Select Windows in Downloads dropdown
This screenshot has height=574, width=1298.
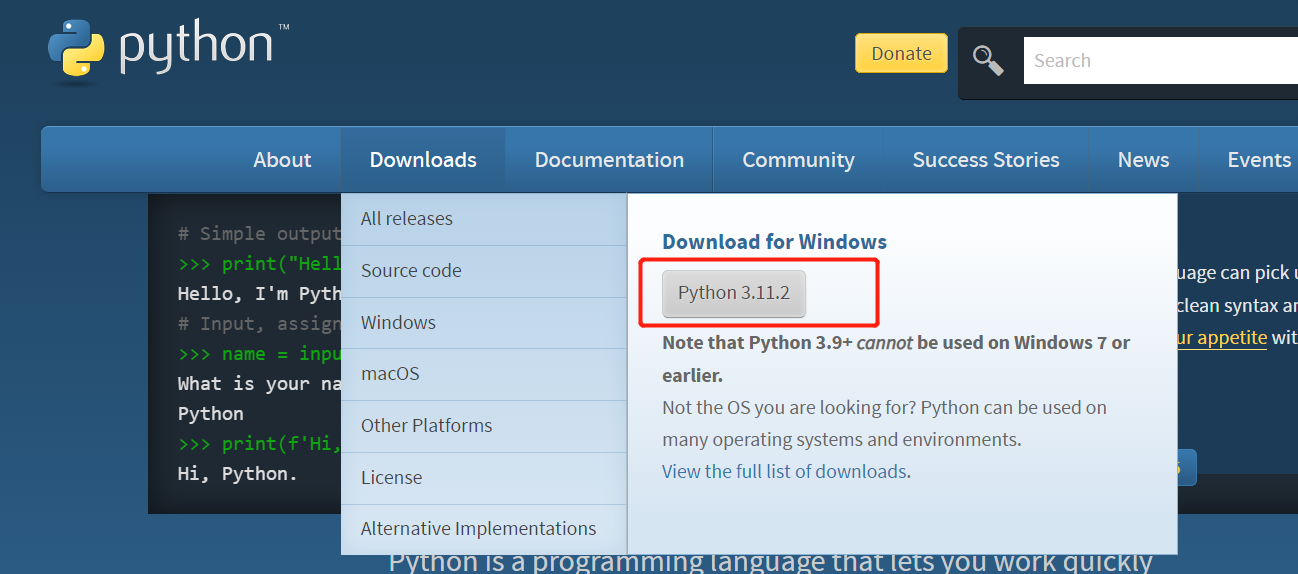pyautogui.click(x=484, y=323)
